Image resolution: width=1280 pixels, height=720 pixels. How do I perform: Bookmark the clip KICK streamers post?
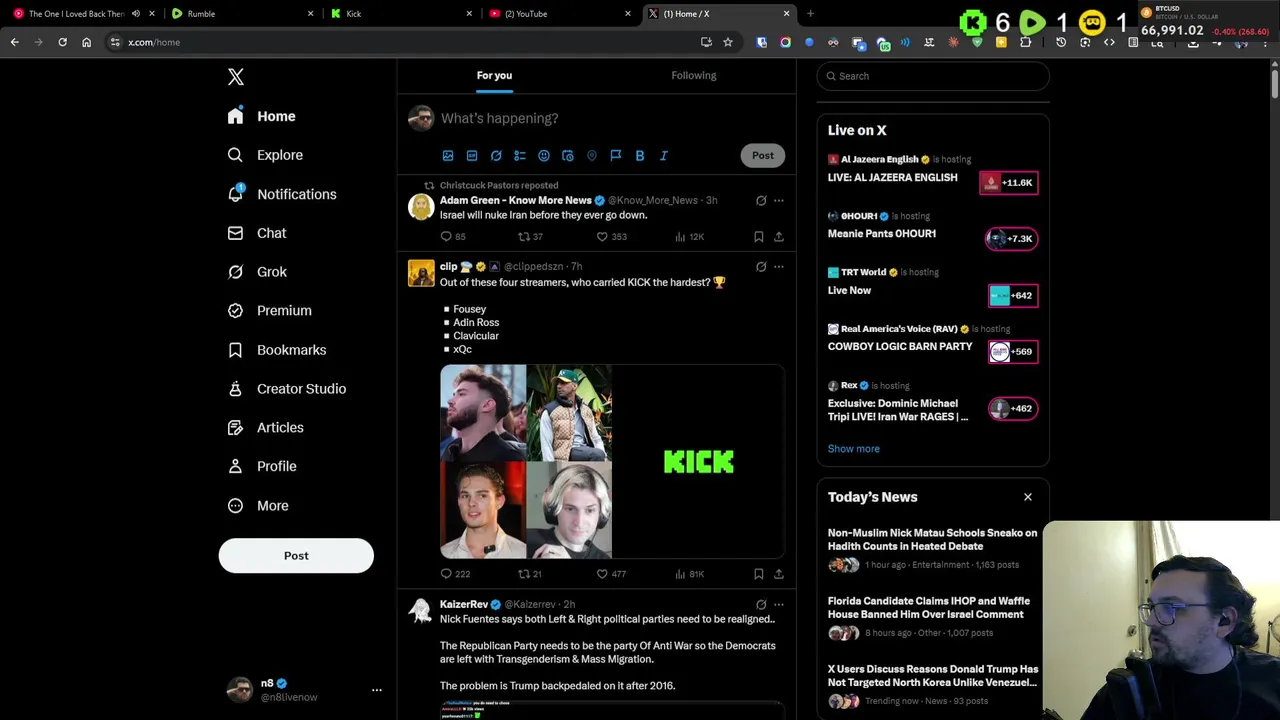[x=759, y=574]
